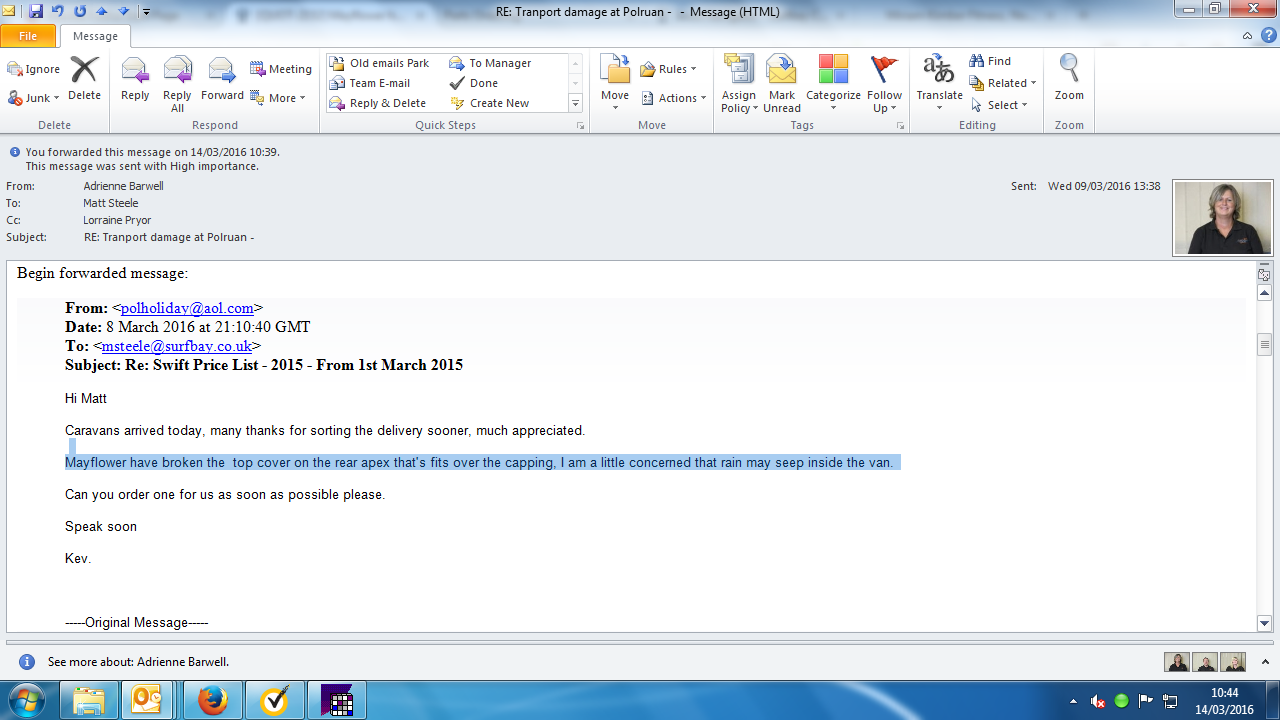The height and width of the screenshot is (720, 1280).
Task: Open the Tags dialog launcher
Action: [x=901, y=126]
